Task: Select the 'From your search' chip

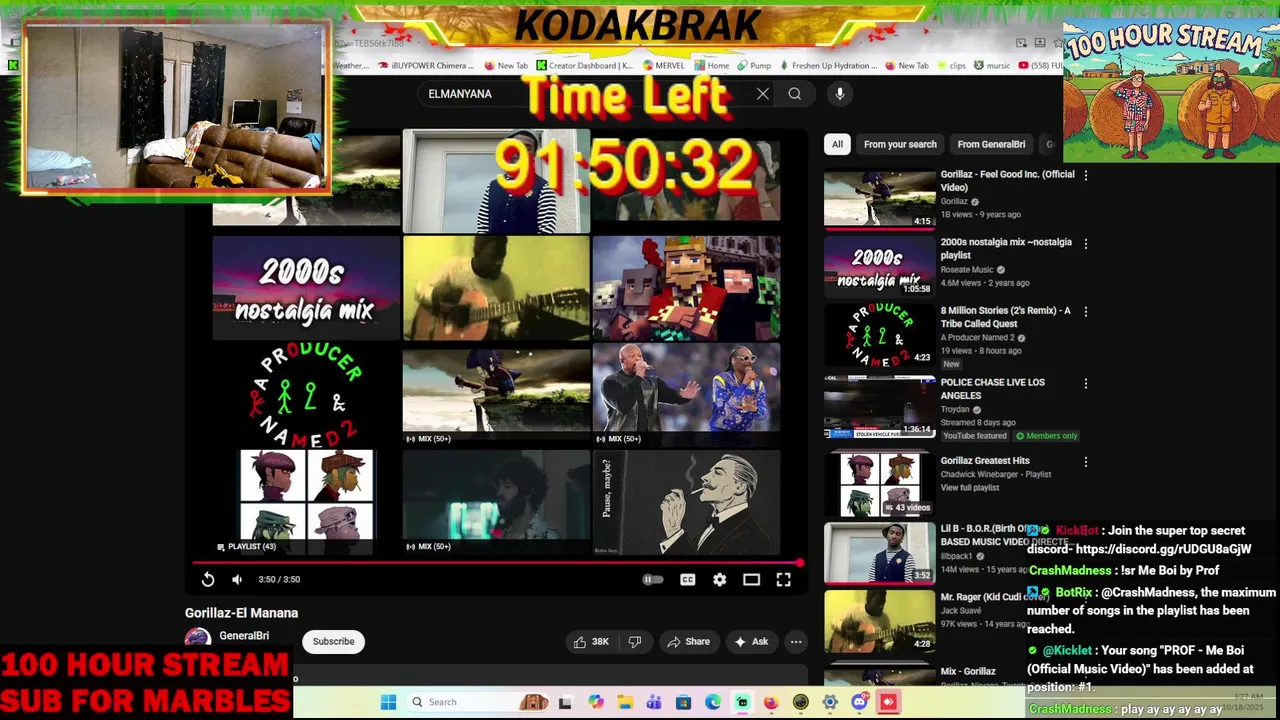Action: pos(900,144)
